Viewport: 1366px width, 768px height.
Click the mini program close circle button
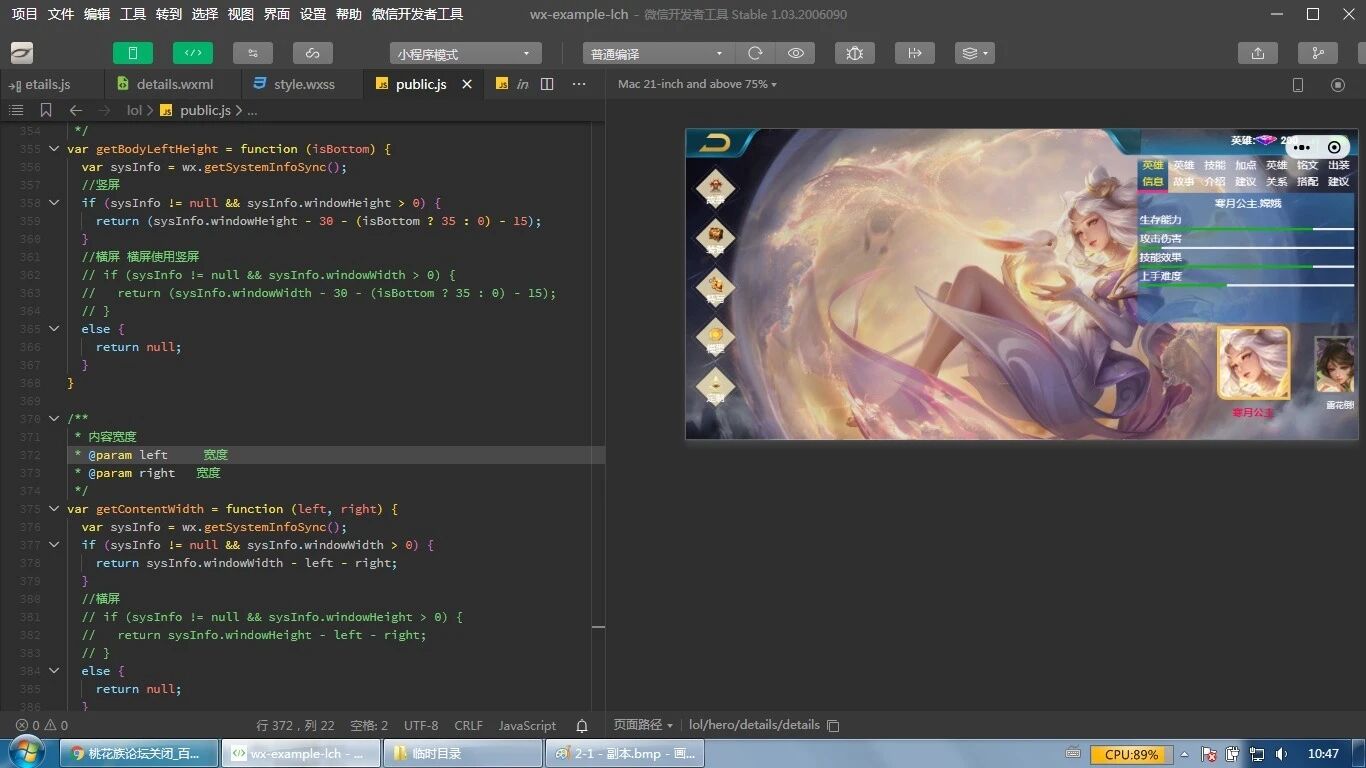point(1334,147)
